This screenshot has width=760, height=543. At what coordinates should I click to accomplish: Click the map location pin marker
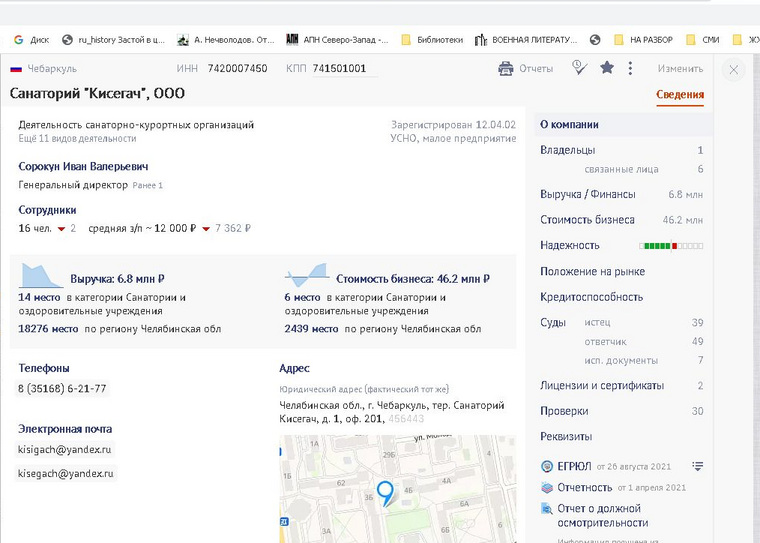coord(385,494)
